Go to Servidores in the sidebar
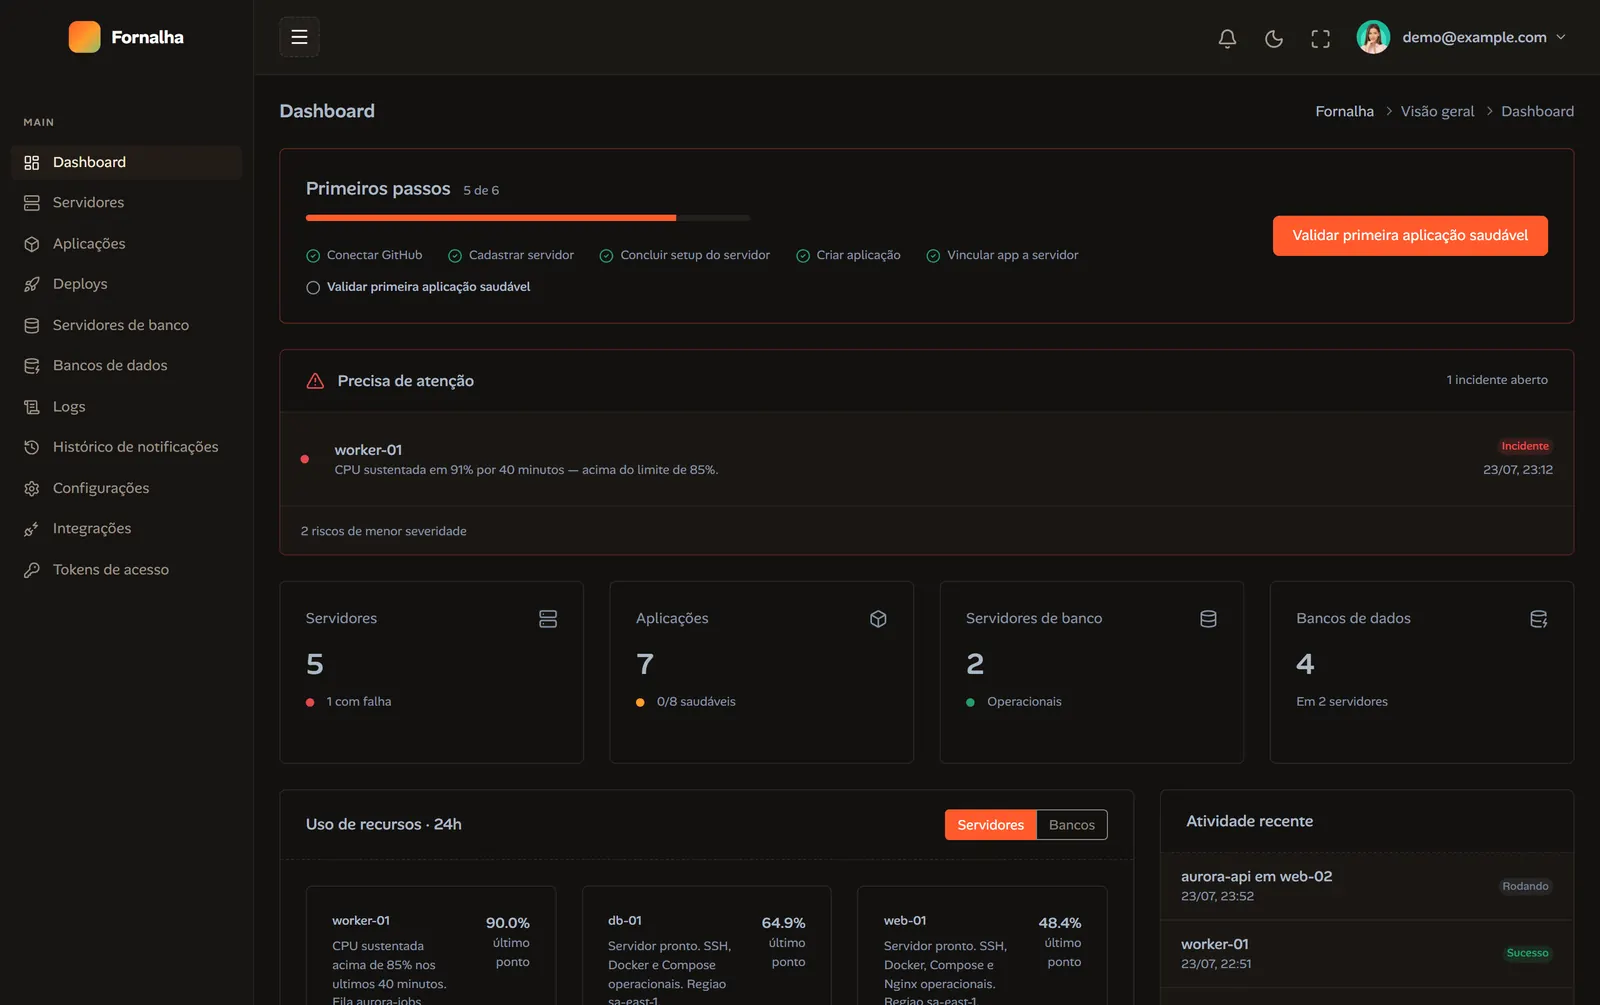Image resolution: width=1600 pixels, height=1005 pixels. 126,203
